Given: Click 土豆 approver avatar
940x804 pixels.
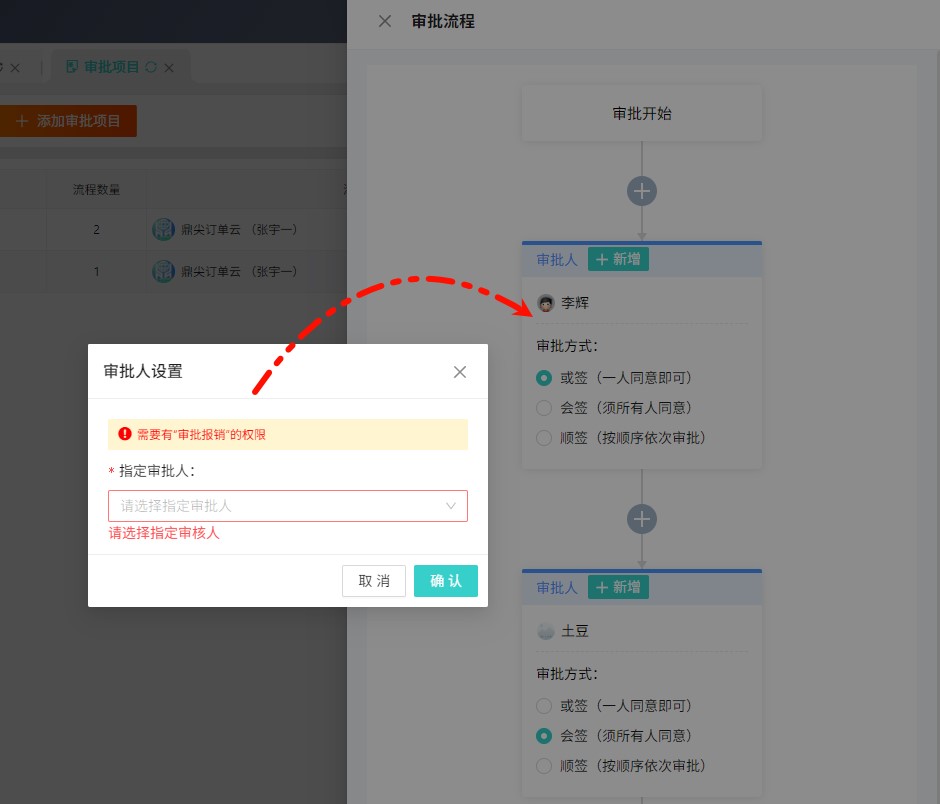Looking at the screenshot, I should click(x=546, y=631).
